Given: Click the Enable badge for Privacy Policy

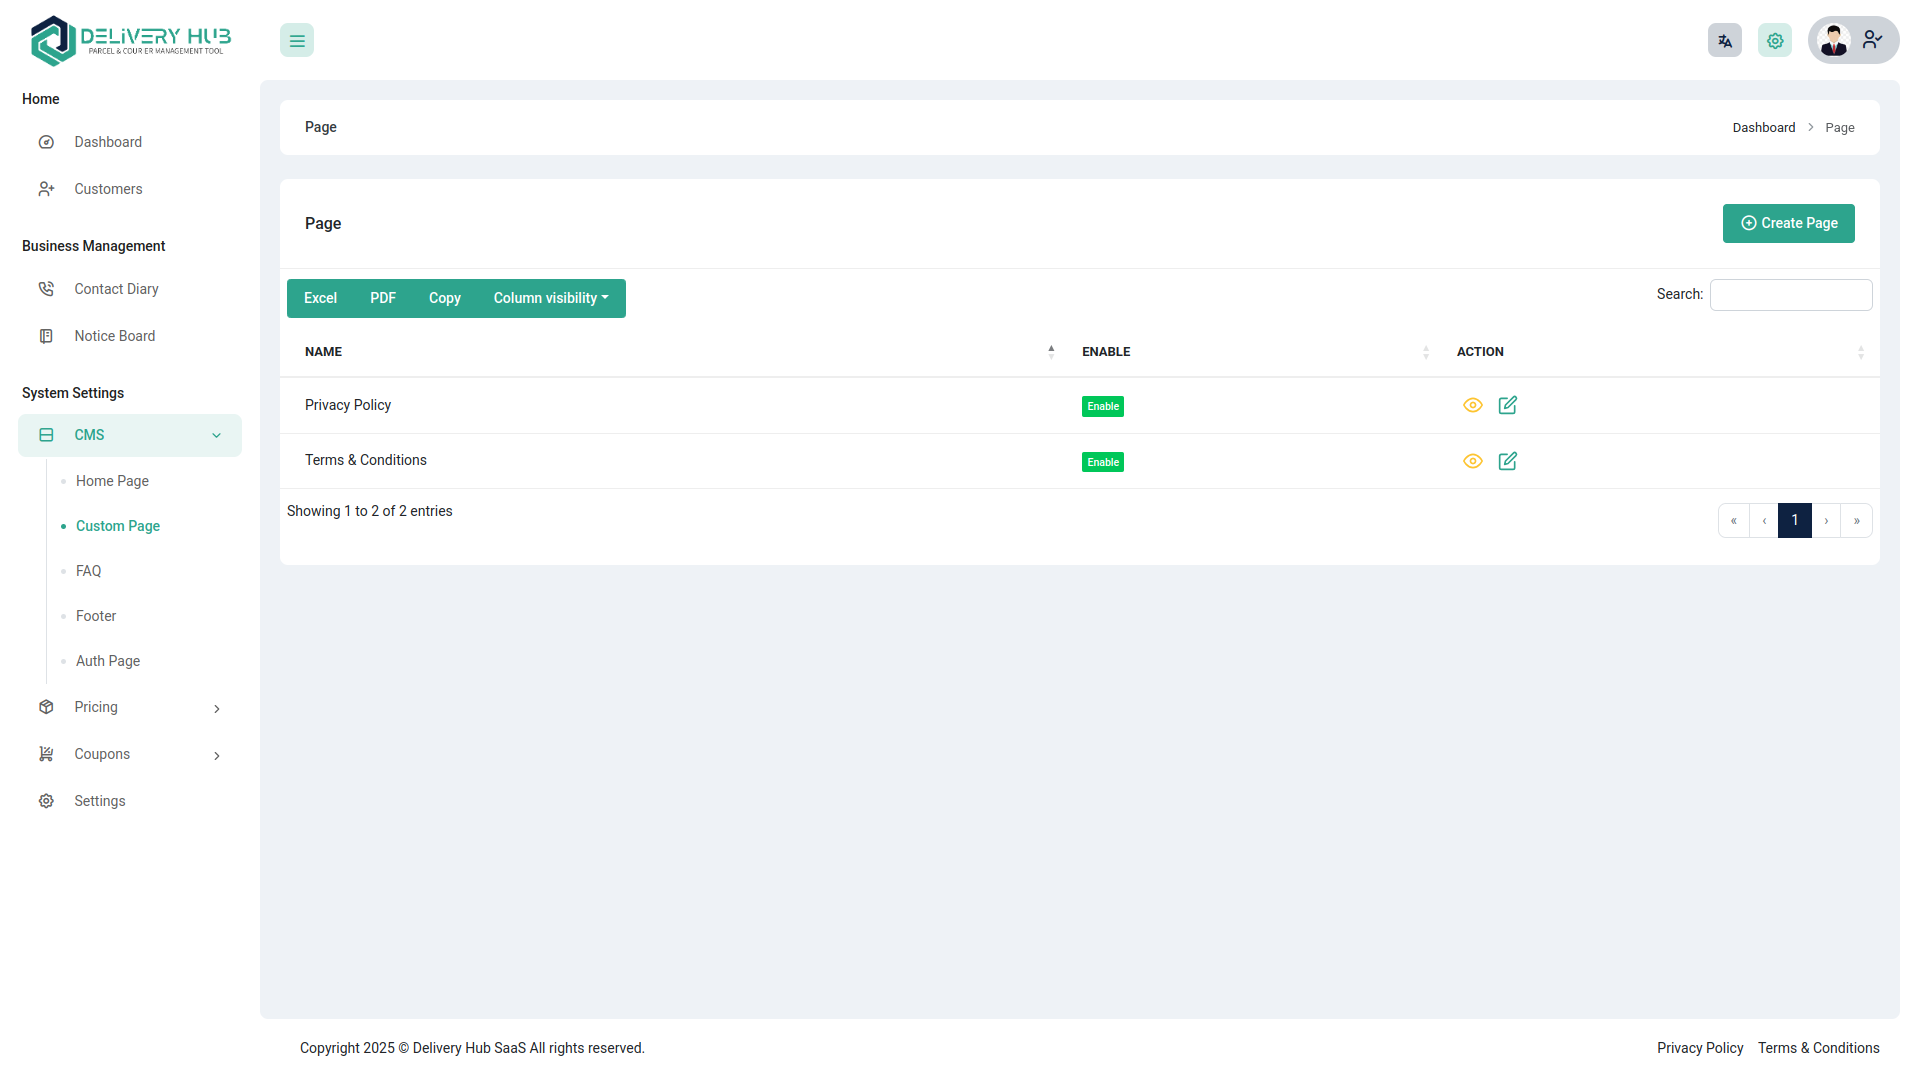Looking at the screenshot, I should [1102, 406].
